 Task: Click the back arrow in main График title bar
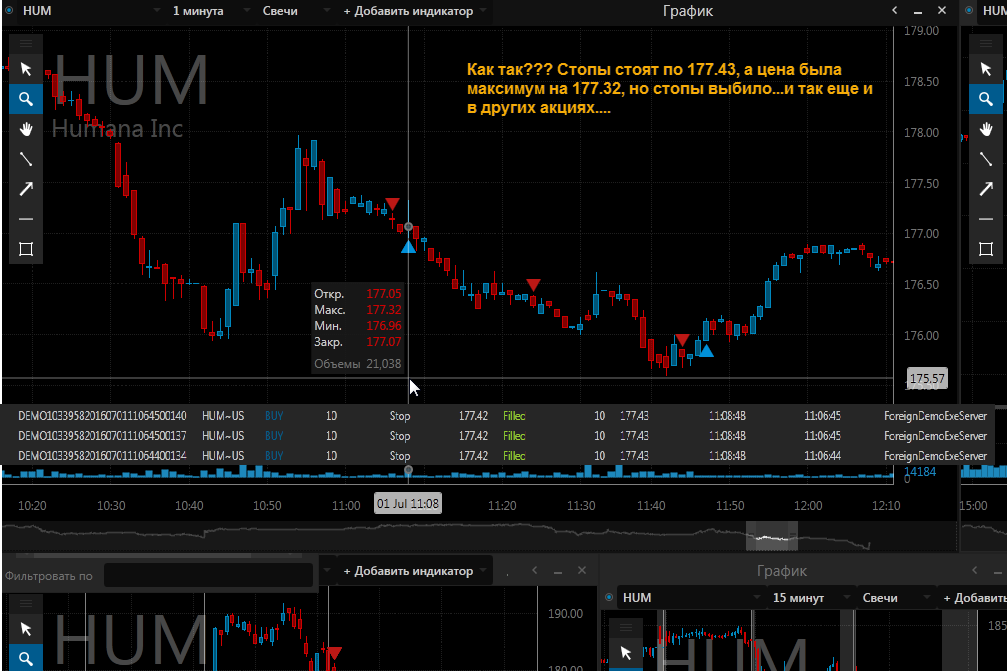[894, 10]
